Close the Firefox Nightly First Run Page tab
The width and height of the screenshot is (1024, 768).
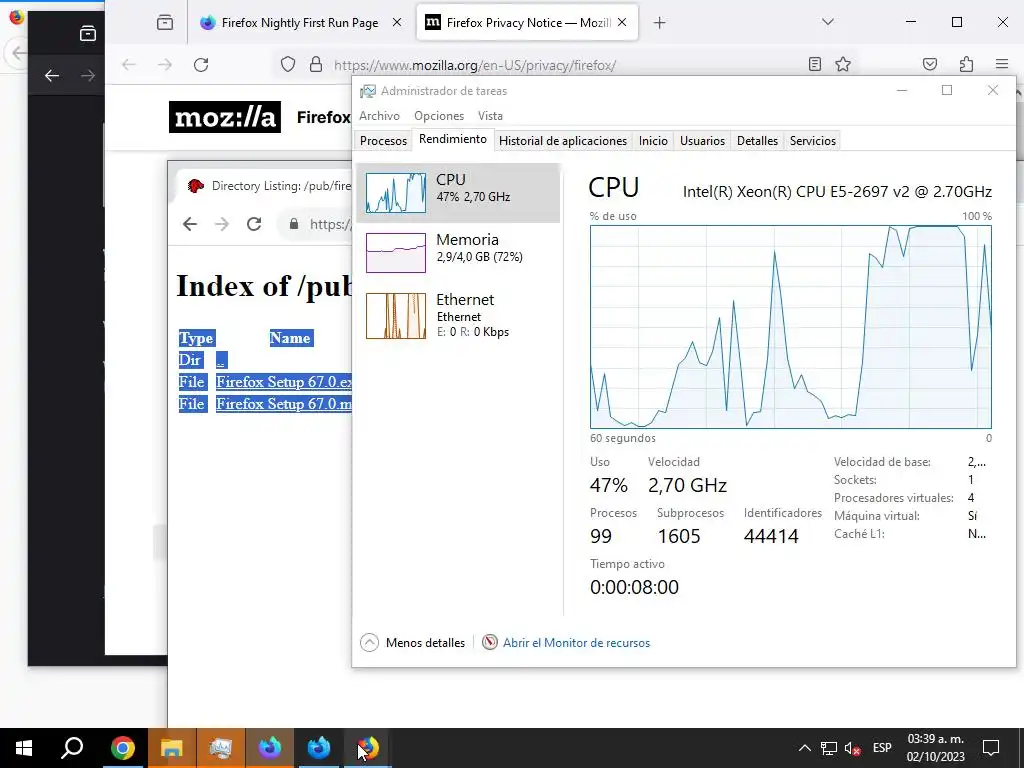(396, 23)
